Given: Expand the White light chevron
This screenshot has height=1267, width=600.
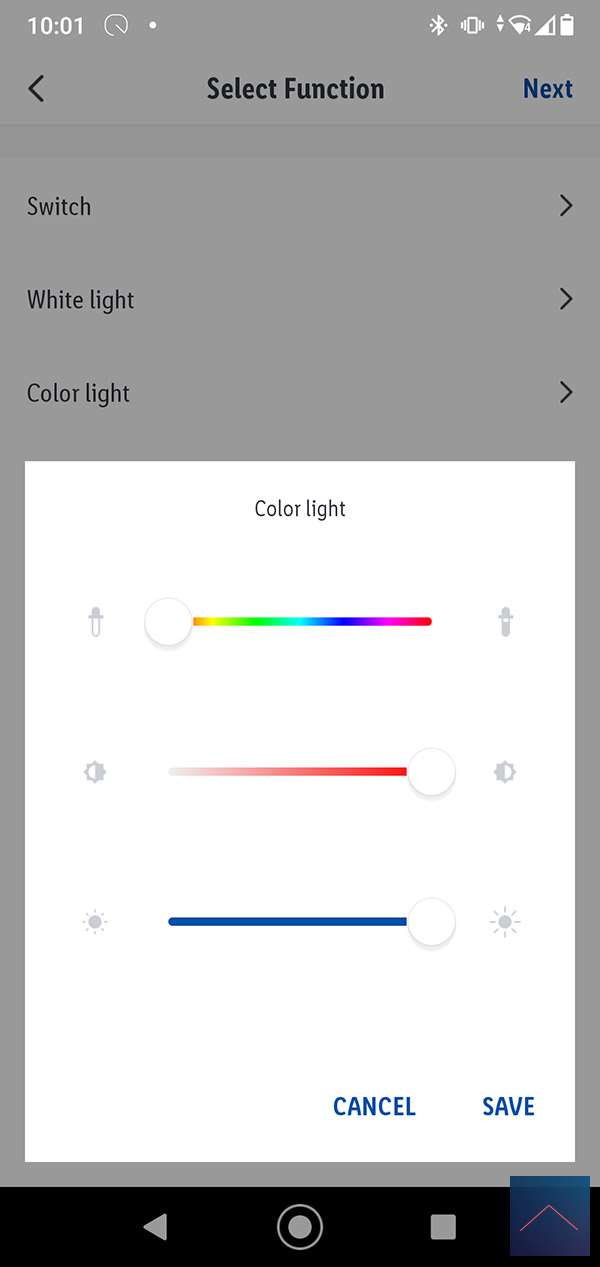Looking at the screenshot, I should coord(566,299).
